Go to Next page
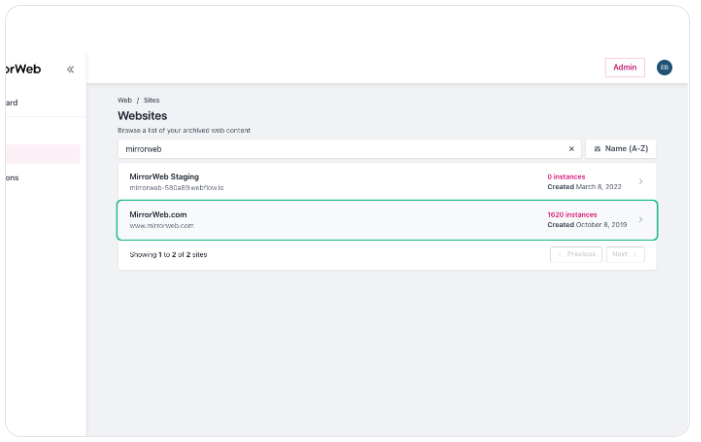 point(625,254)
